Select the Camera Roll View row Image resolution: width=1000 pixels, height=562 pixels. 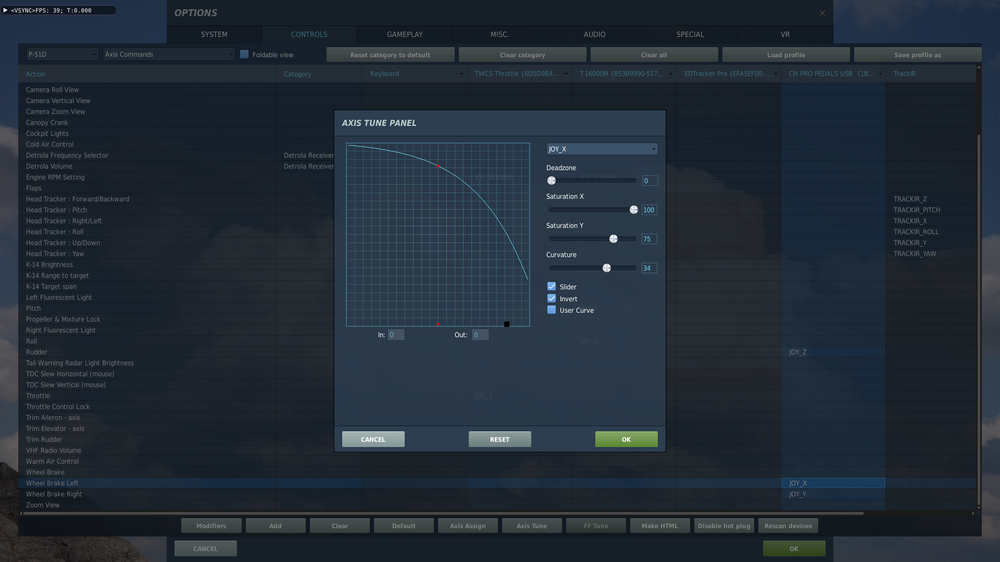pos(497,89)
